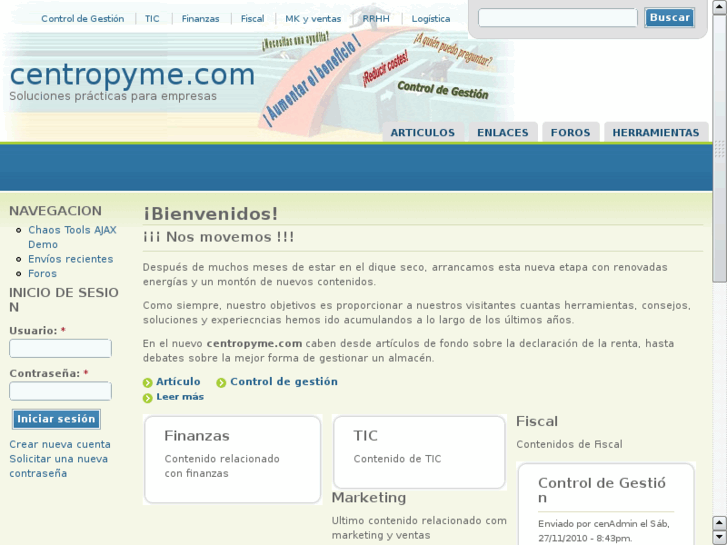This screenshot has width=727, height=545.
Task: Click the ¡Bienvenidos! page heading
Action: click(x=210, y=214)
